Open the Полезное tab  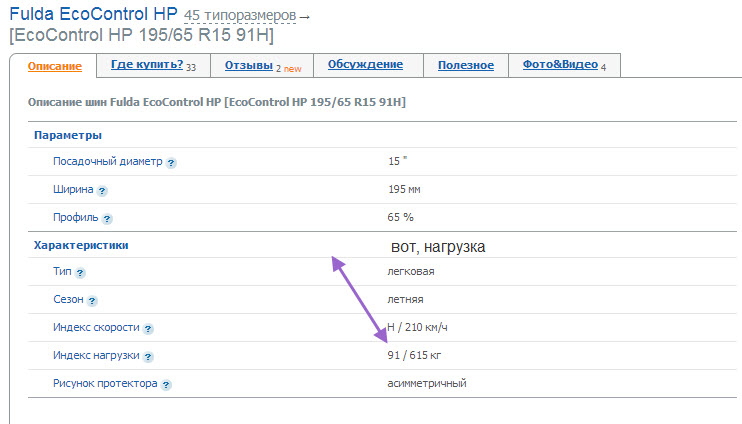[466, 65]
